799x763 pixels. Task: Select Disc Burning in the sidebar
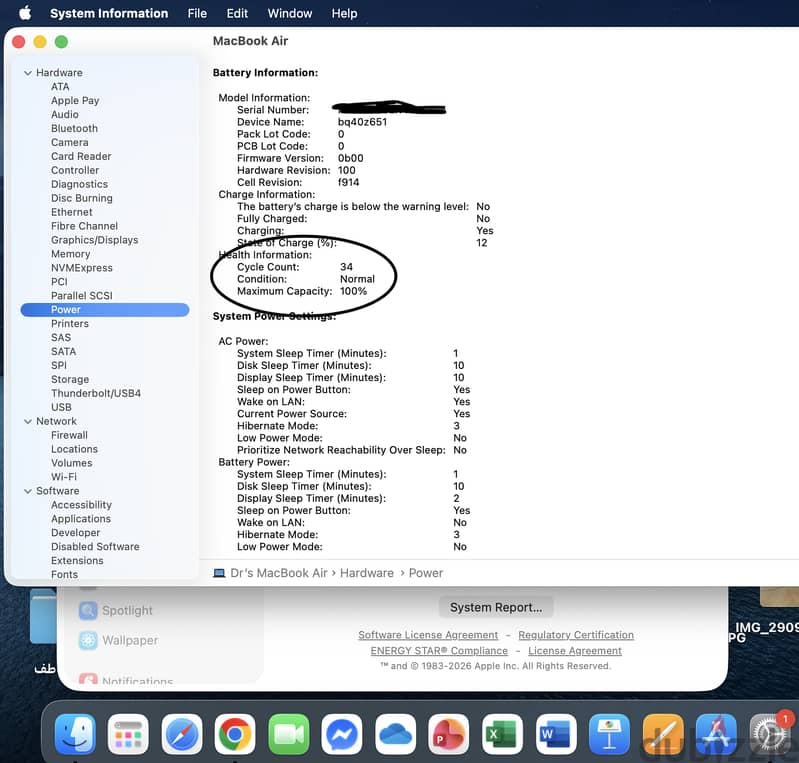[x=82, y=198]
